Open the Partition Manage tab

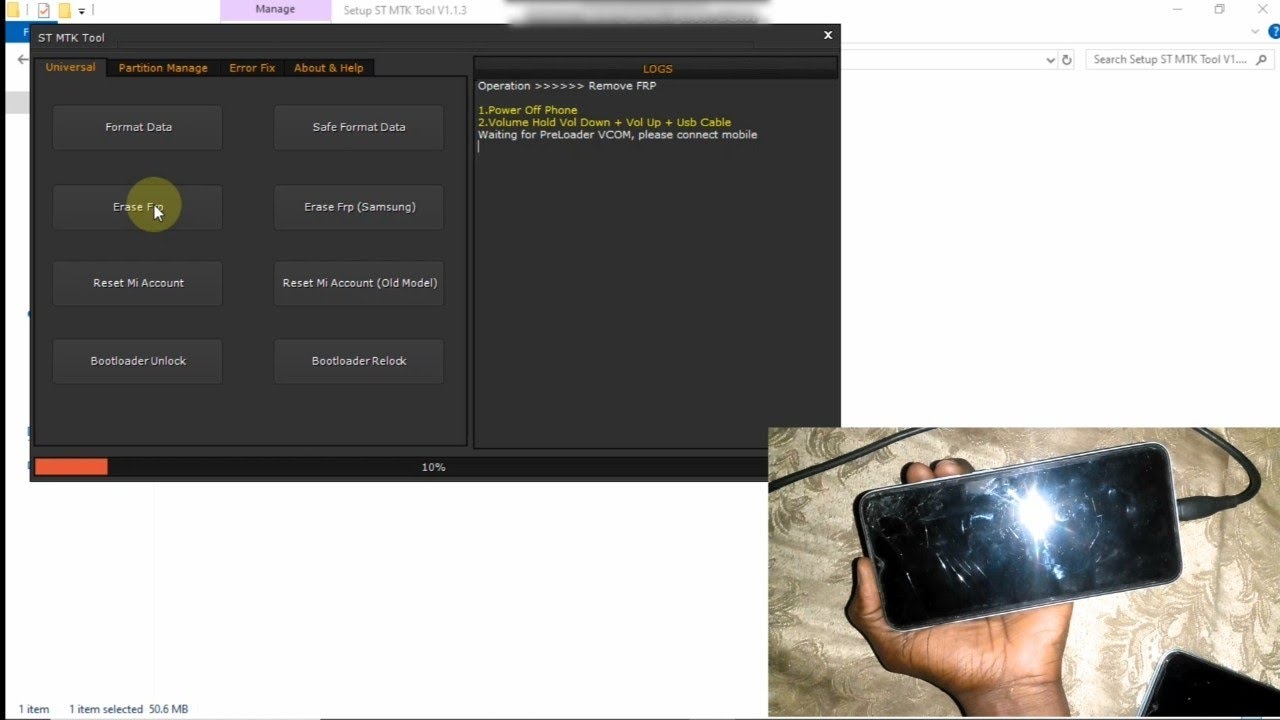click(x=163, y=68)
